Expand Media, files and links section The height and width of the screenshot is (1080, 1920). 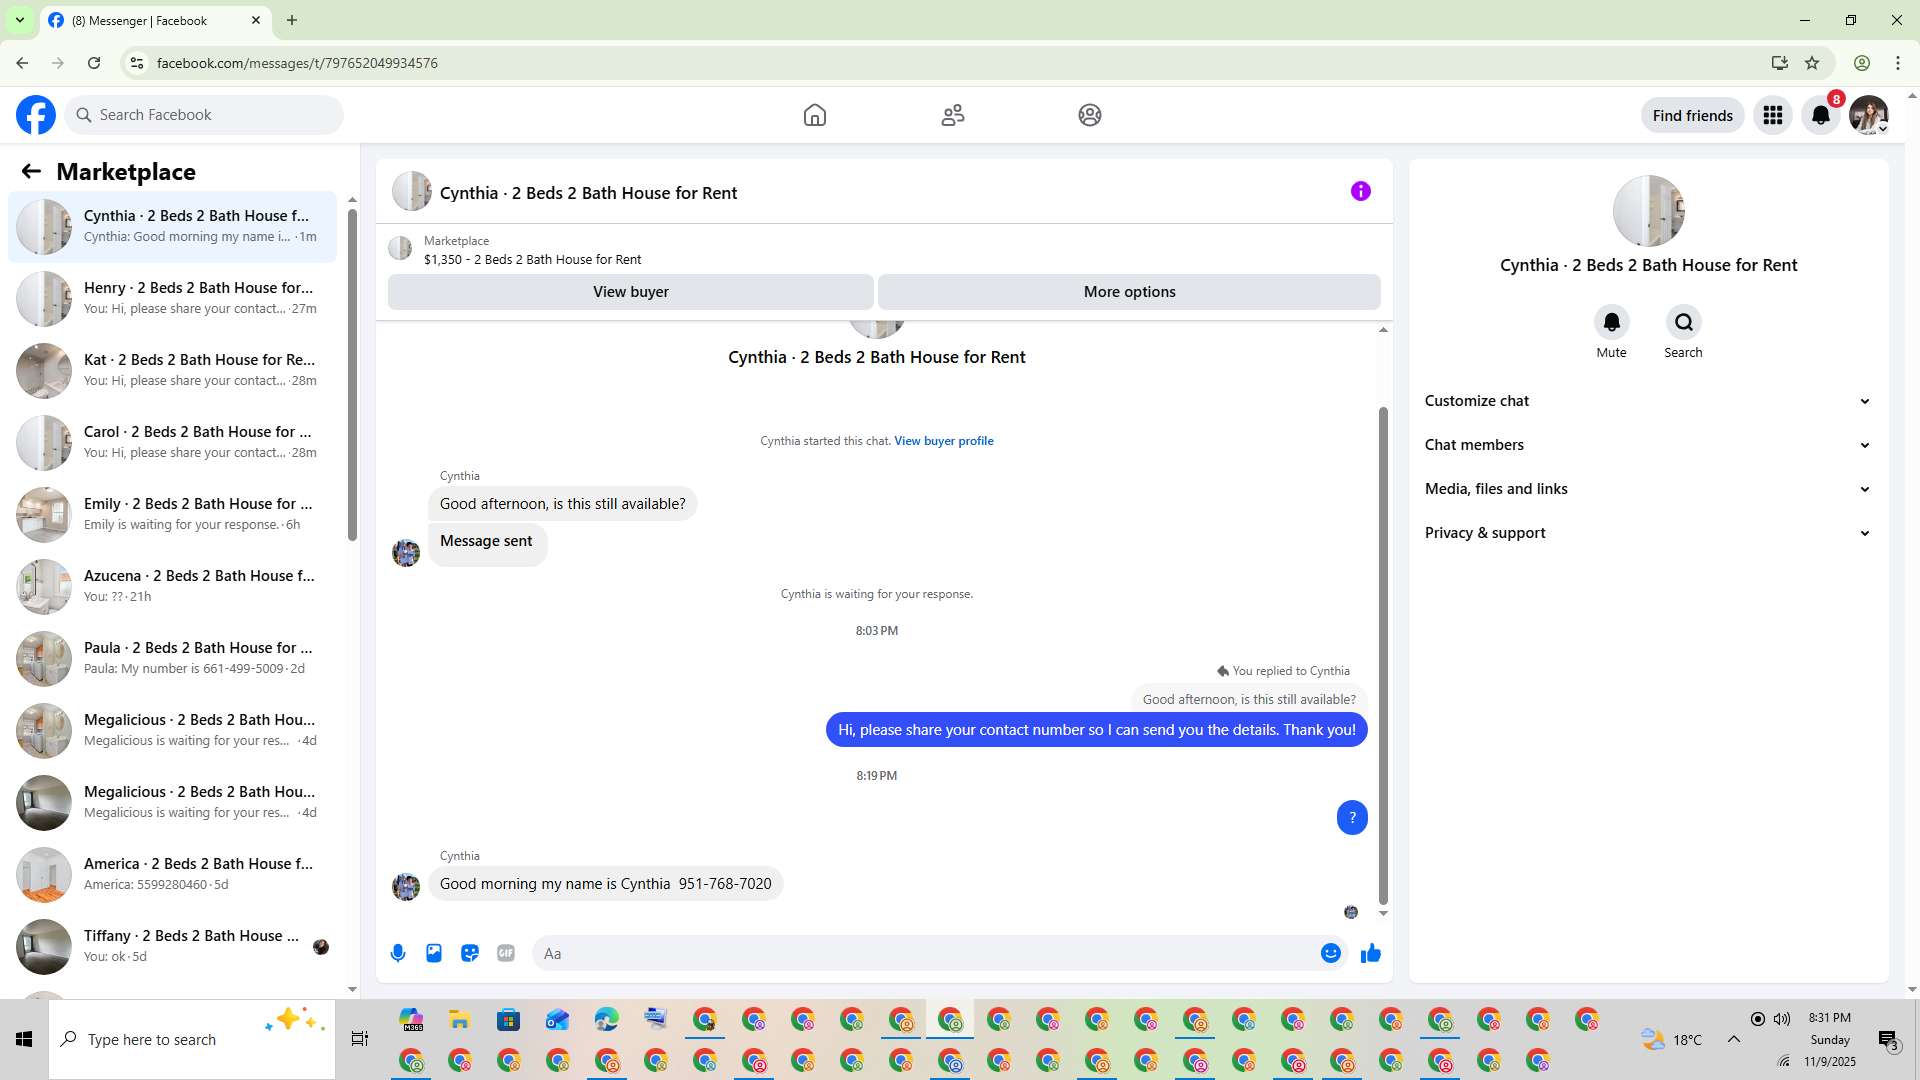click(1648, 489)
